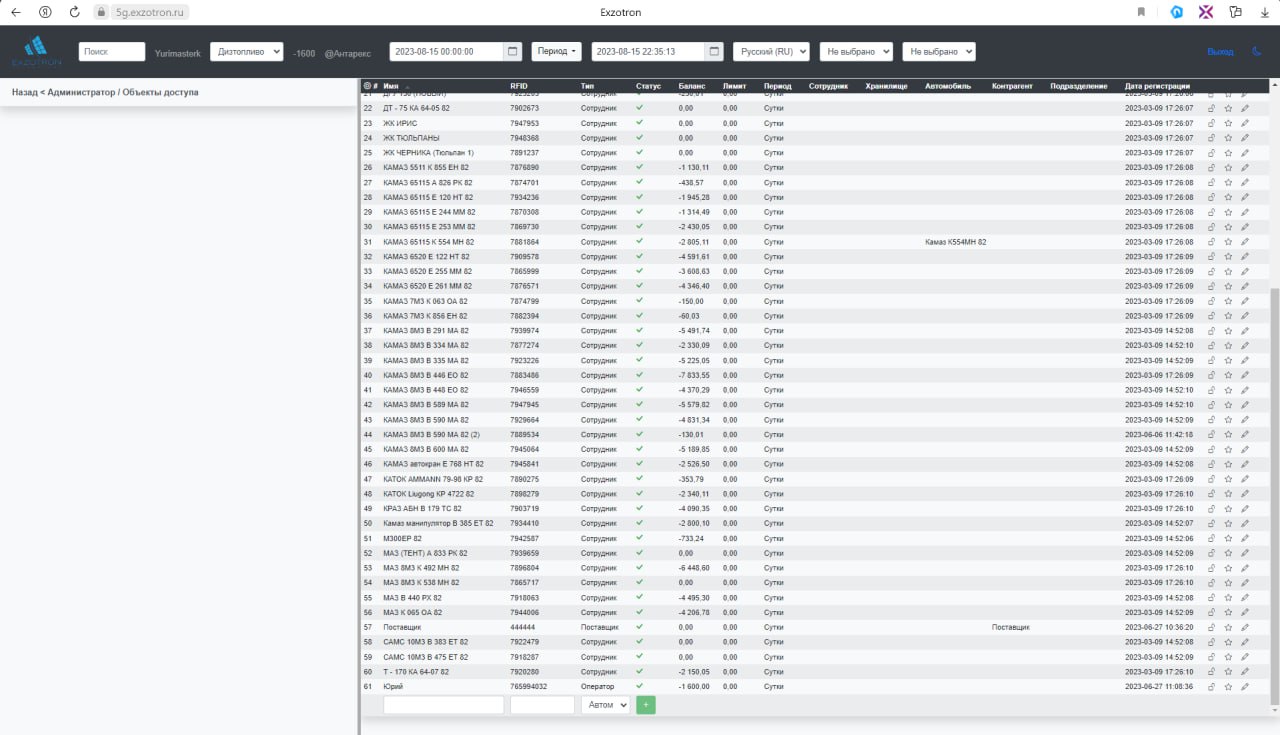Screen dimensions: 1280x735
Task: Sort by Дата регистрации column header
Action: point(1157,86)
